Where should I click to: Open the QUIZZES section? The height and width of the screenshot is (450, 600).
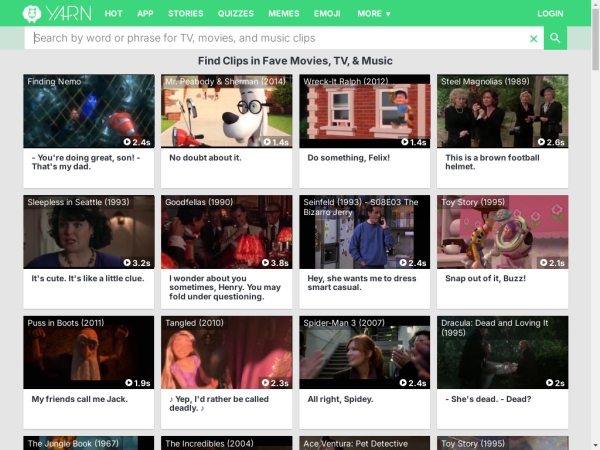point(236,14)
